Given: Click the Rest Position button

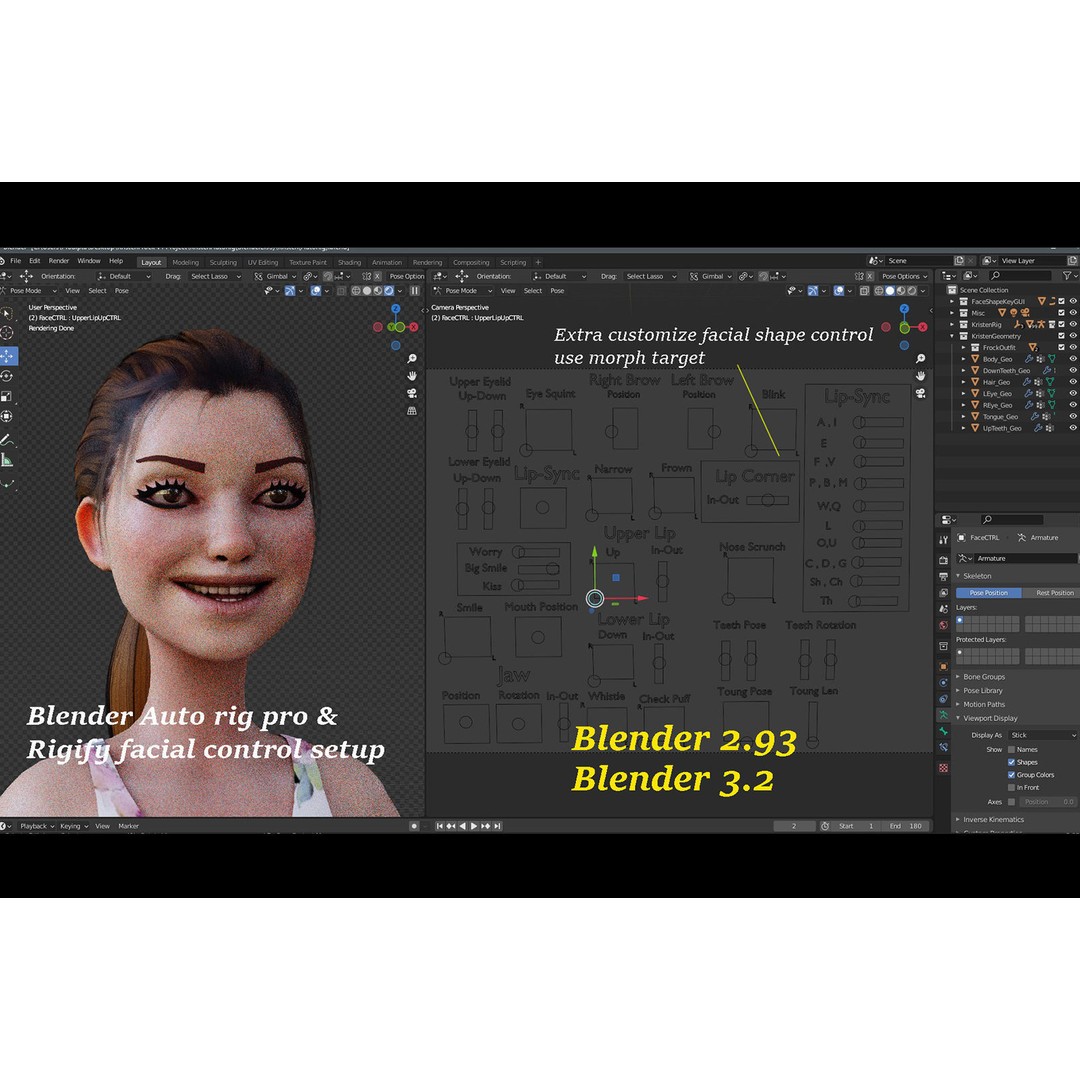Looking at the screenshot, I should point(1050,592).
